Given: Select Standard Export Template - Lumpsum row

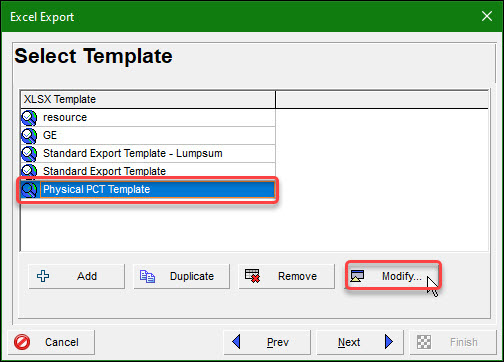Looking at the screenshot, I should (x=148, y=154).
